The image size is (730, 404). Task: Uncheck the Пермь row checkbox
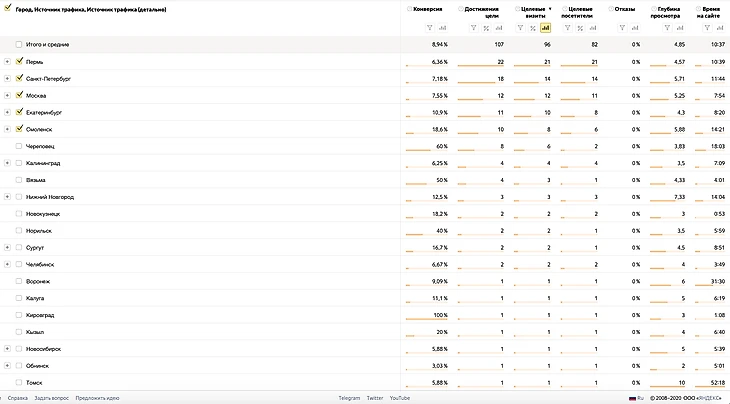19,62
